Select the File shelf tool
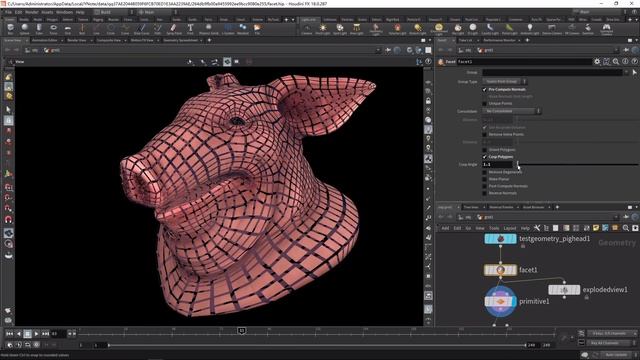 (x=257, y=29)
